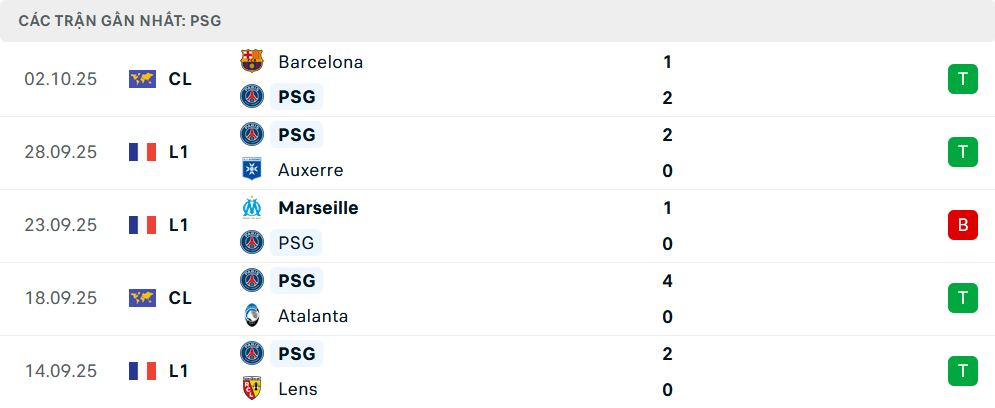The width and height of the screenshot is (995, 408).
Task: Click PSG's score of 4 against Atalanta
Action: click(x=667, y=281)
